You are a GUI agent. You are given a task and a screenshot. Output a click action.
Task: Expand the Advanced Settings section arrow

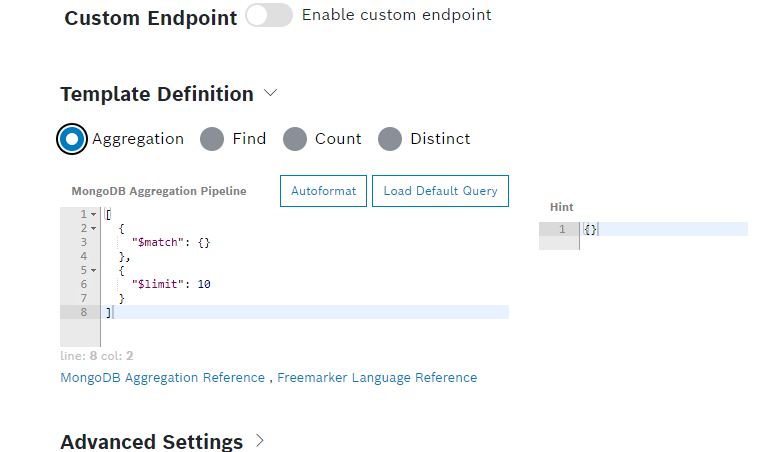pyautogui.click(x=260, y=440)
